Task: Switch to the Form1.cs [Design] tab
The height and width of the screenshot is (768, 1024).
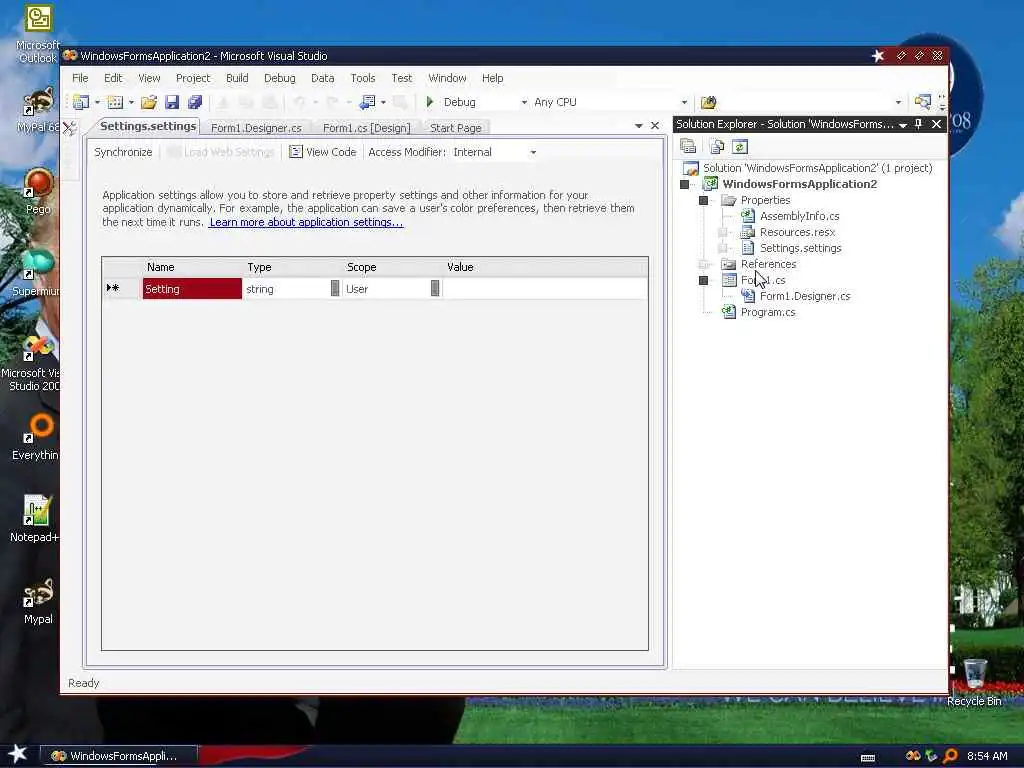Action: [366, 128]
